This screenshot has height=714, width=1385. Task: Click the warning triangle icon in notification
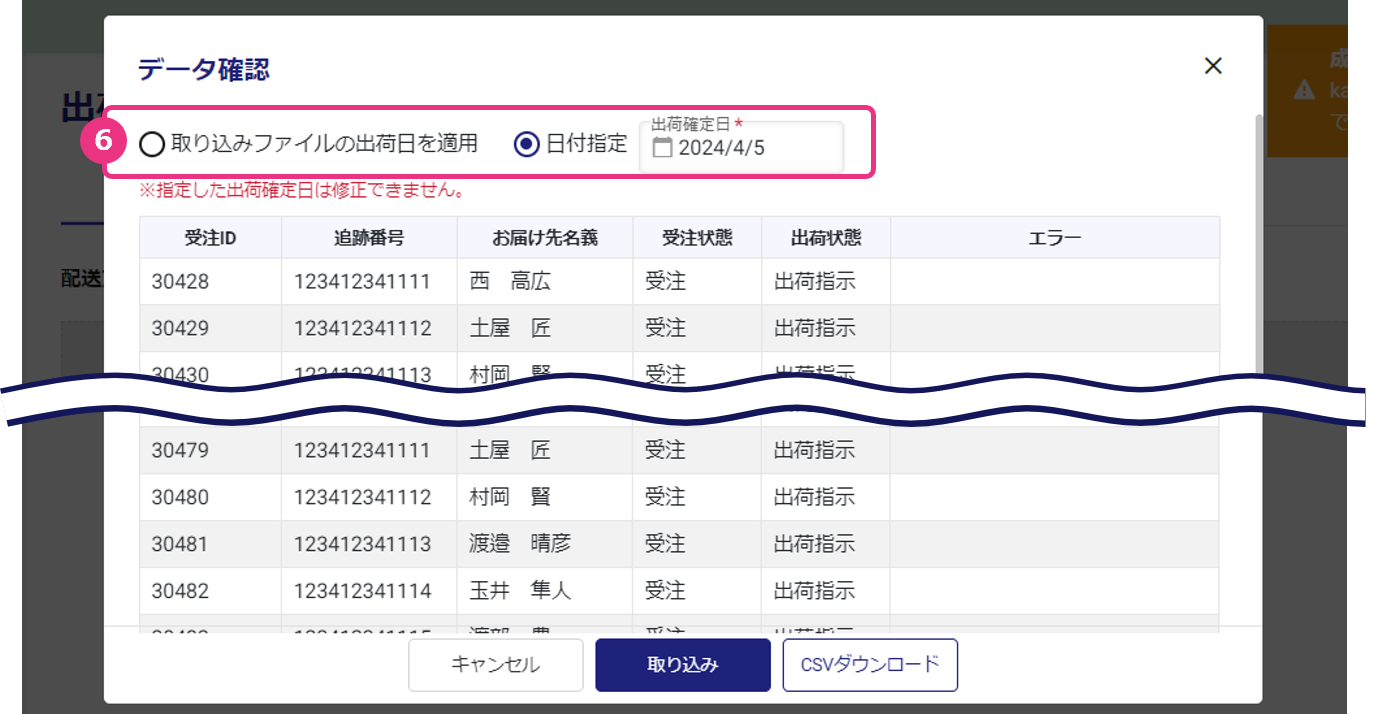1304,91
